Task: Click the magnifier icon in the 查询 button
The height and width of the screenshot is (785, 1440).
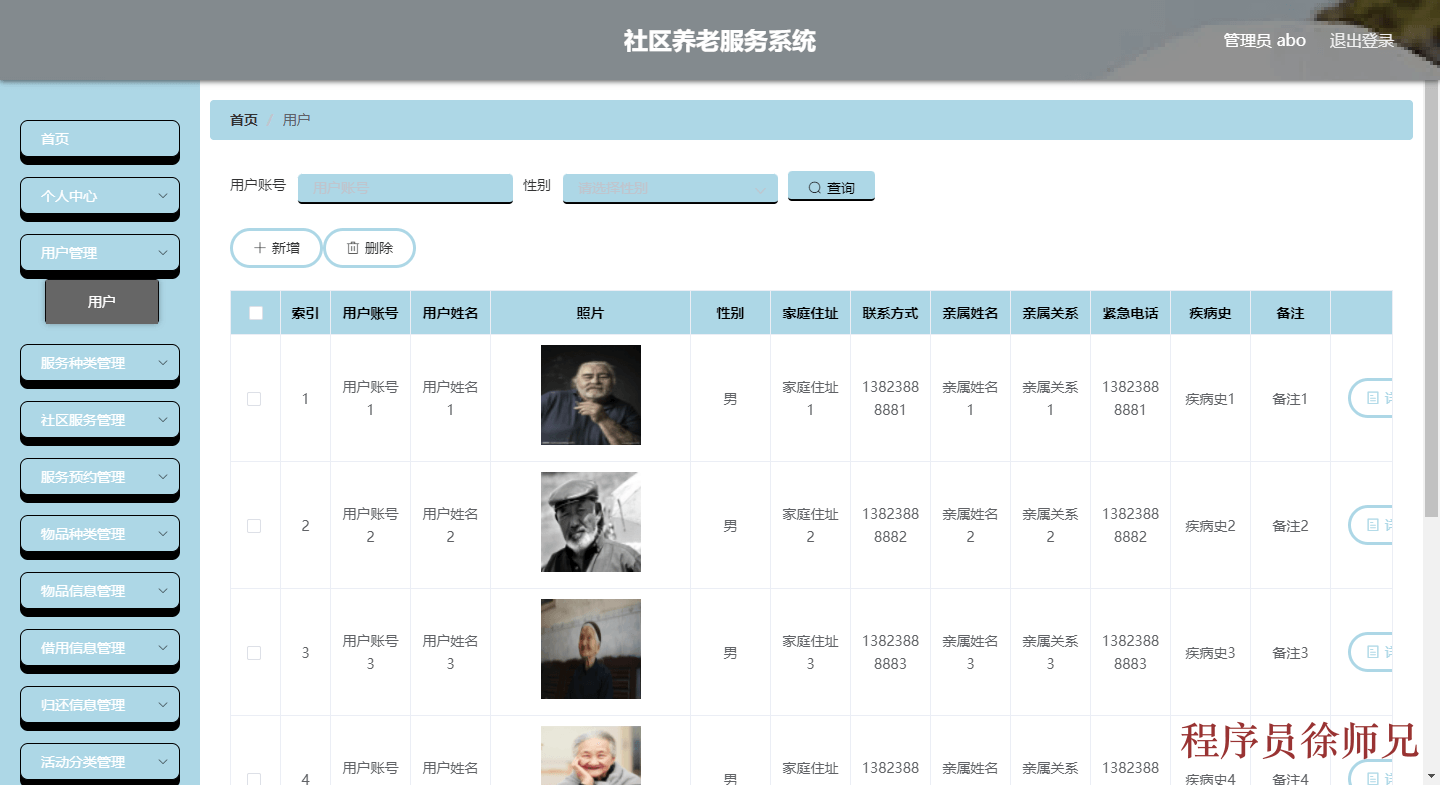Action: pos(814,186)
